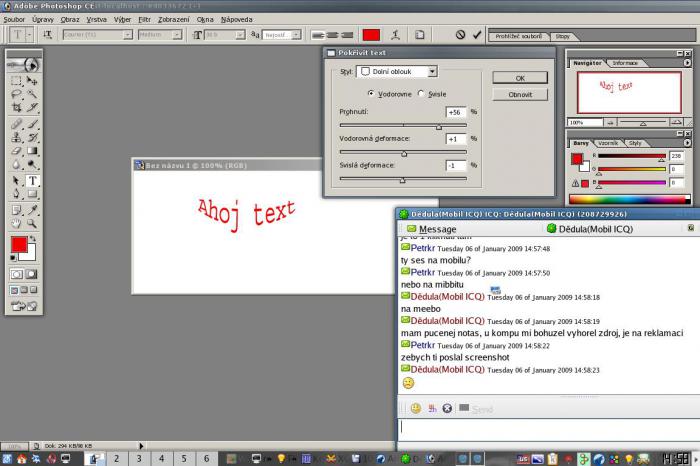
Task: Select the Type (T) tool in toolbox
Action: point(32,181)
